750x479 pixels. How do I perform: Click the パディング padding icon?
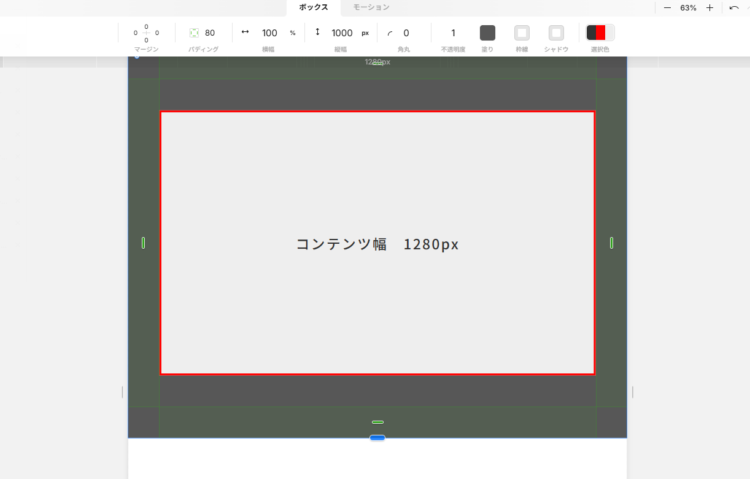point(194,33)
